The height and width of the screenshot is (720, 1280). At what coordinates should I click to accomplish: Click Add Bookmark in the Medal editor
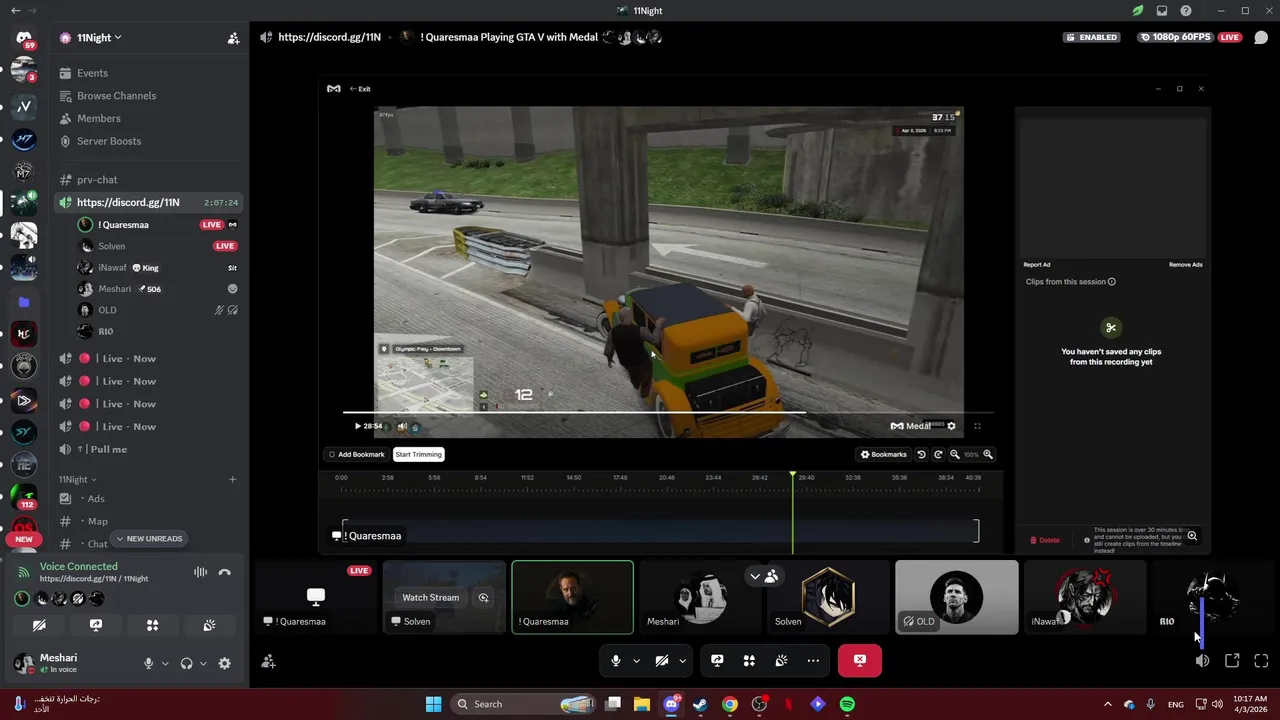357,454
